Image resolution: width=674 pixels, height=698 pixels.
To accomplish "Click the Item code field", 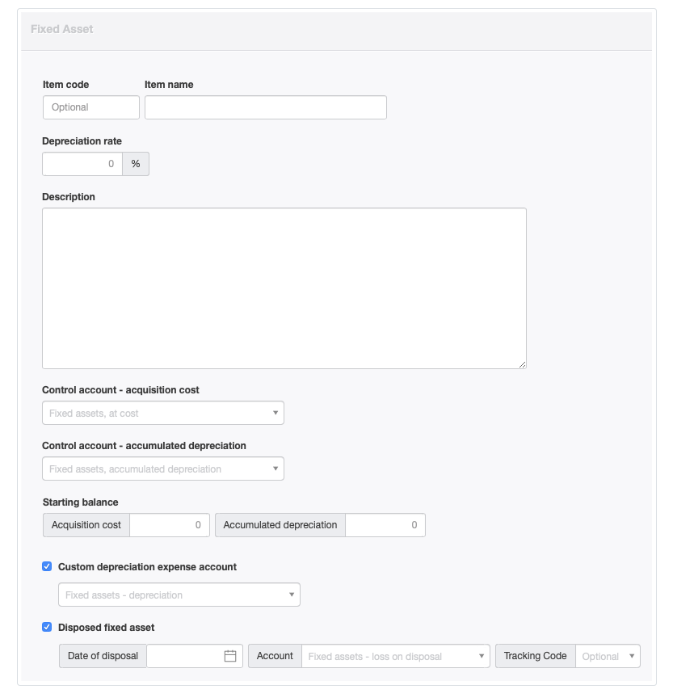I will coord(91,107).
